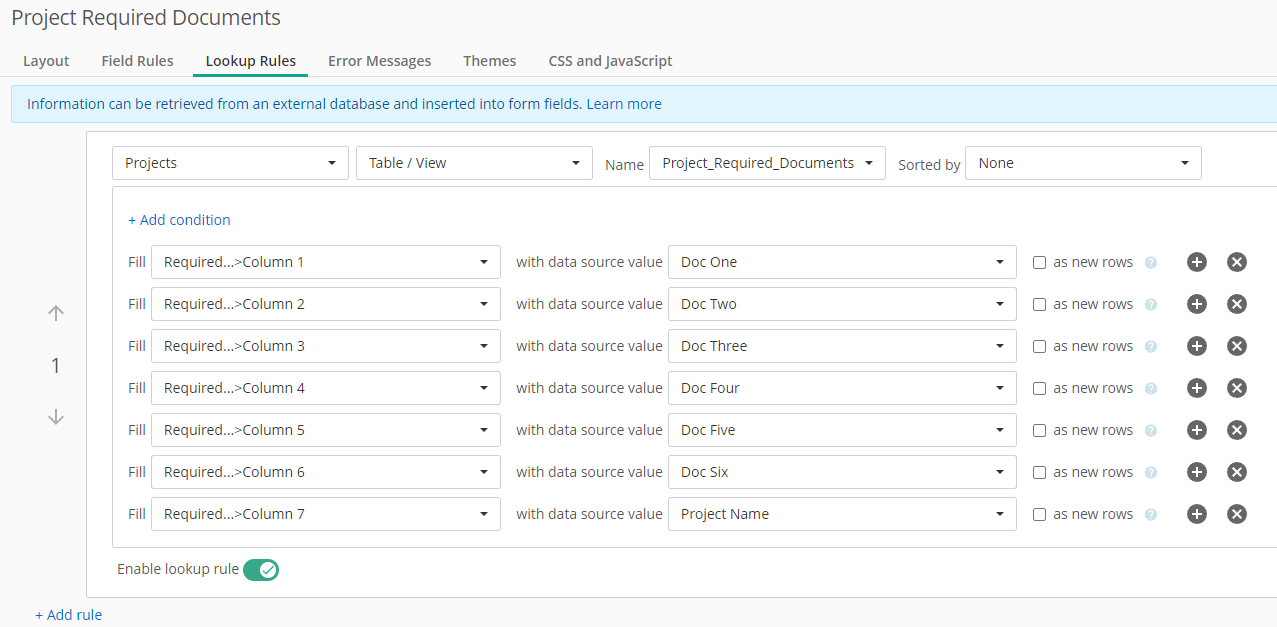Remove the Doc Two mapping row
This screenshot has height=627, width=1277.
(x=1236, y=304)
